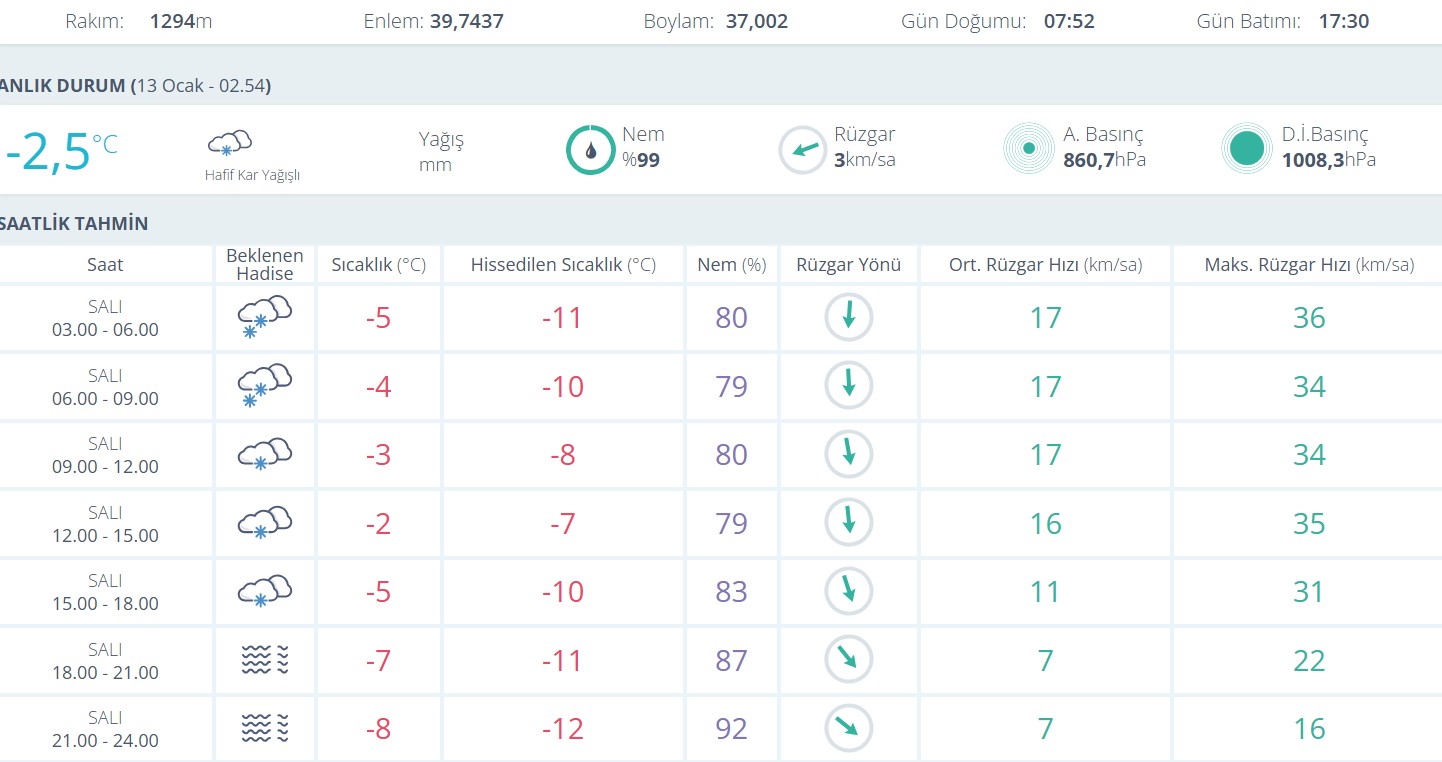Image resolution: width=1442 pixels, height=762 pixels.
Task: Click the SAATLİK TAHMİN section heading
Action: pos(74,223)
